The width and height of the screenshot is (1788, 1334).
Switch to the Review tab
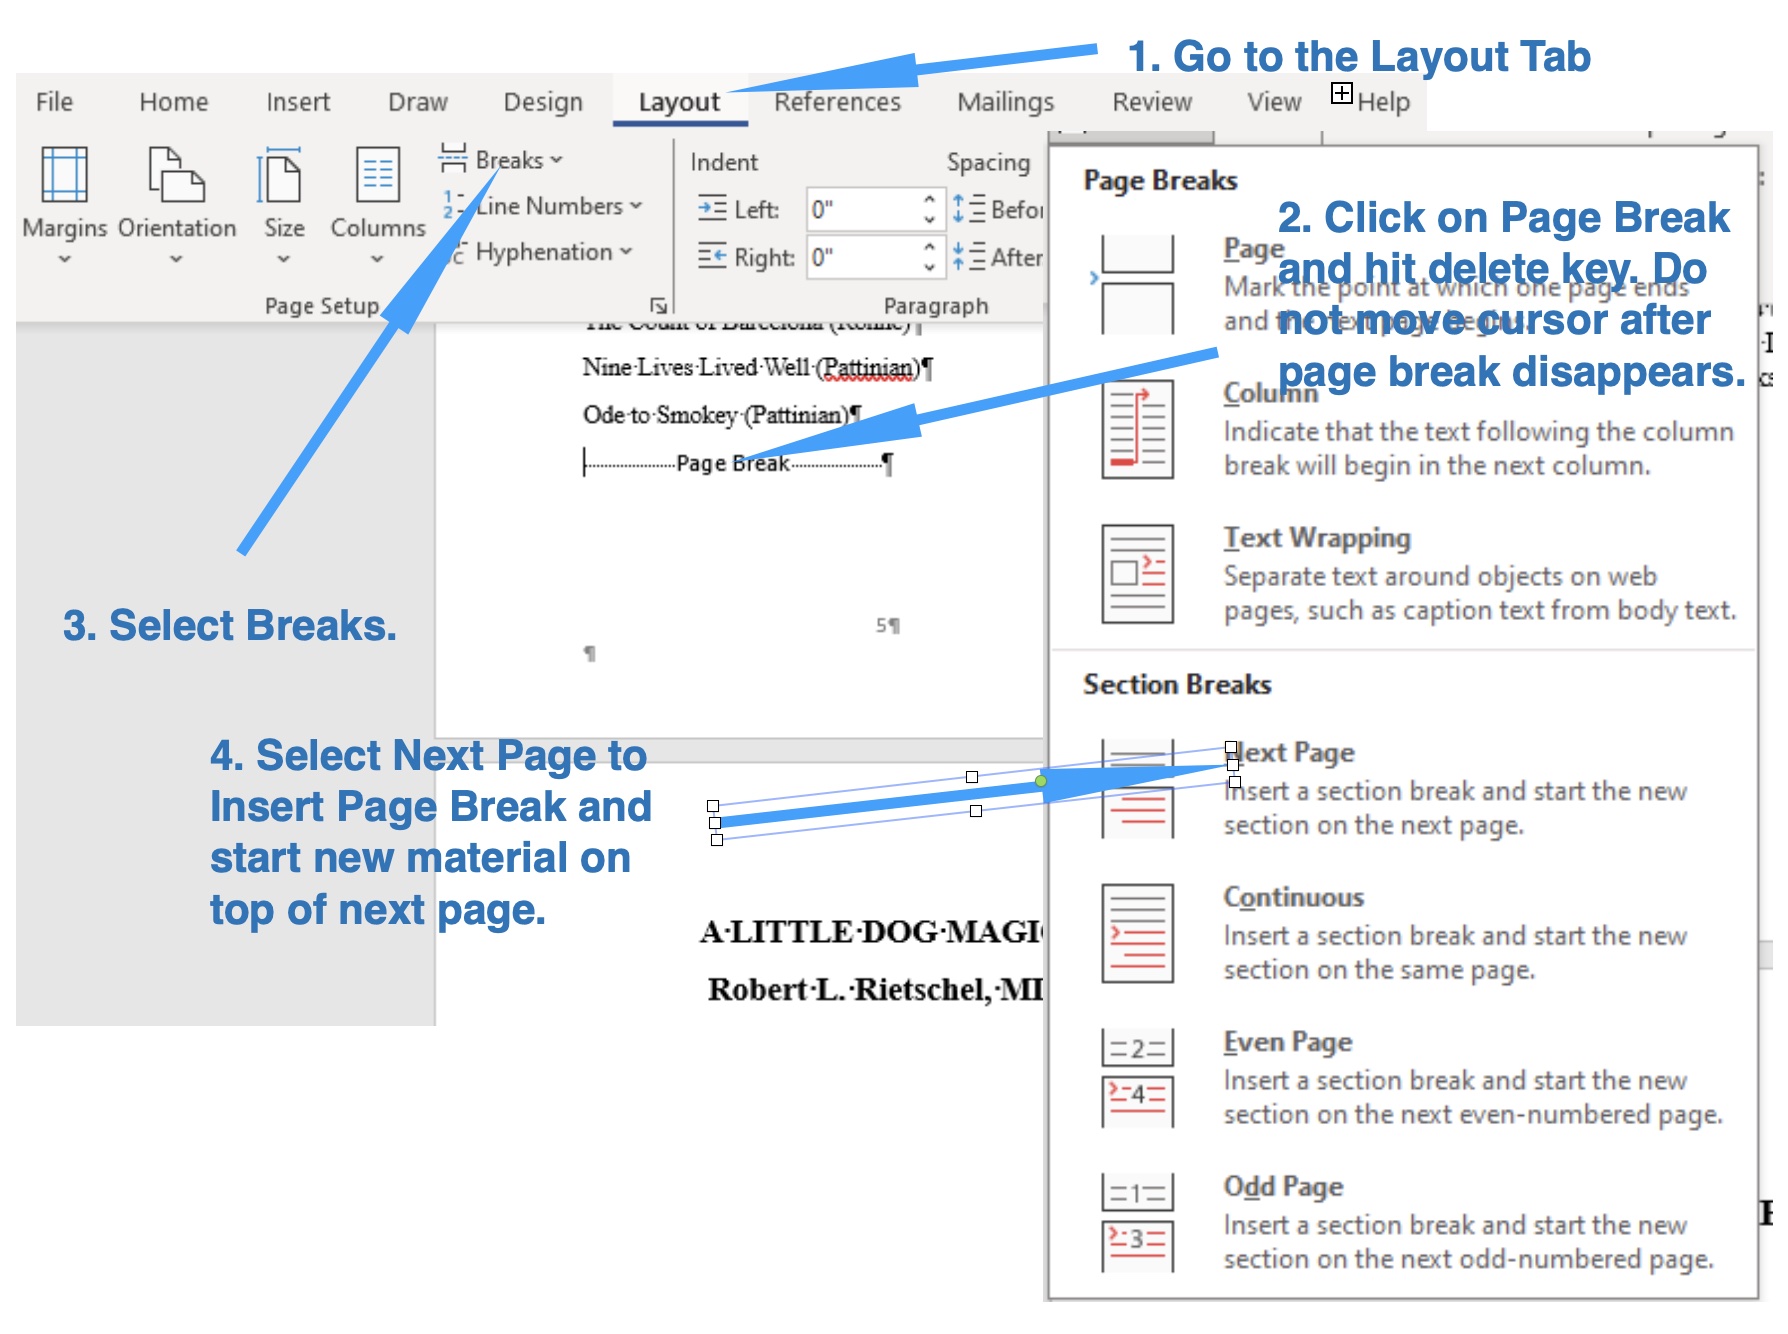[1152, 102]
